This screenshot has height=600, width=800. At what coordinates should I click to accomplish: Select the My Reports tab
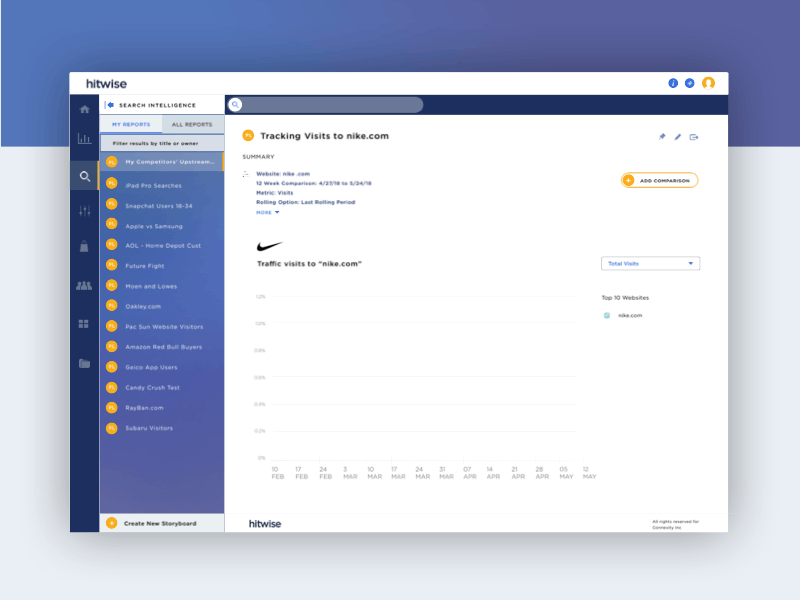(131, 125)
